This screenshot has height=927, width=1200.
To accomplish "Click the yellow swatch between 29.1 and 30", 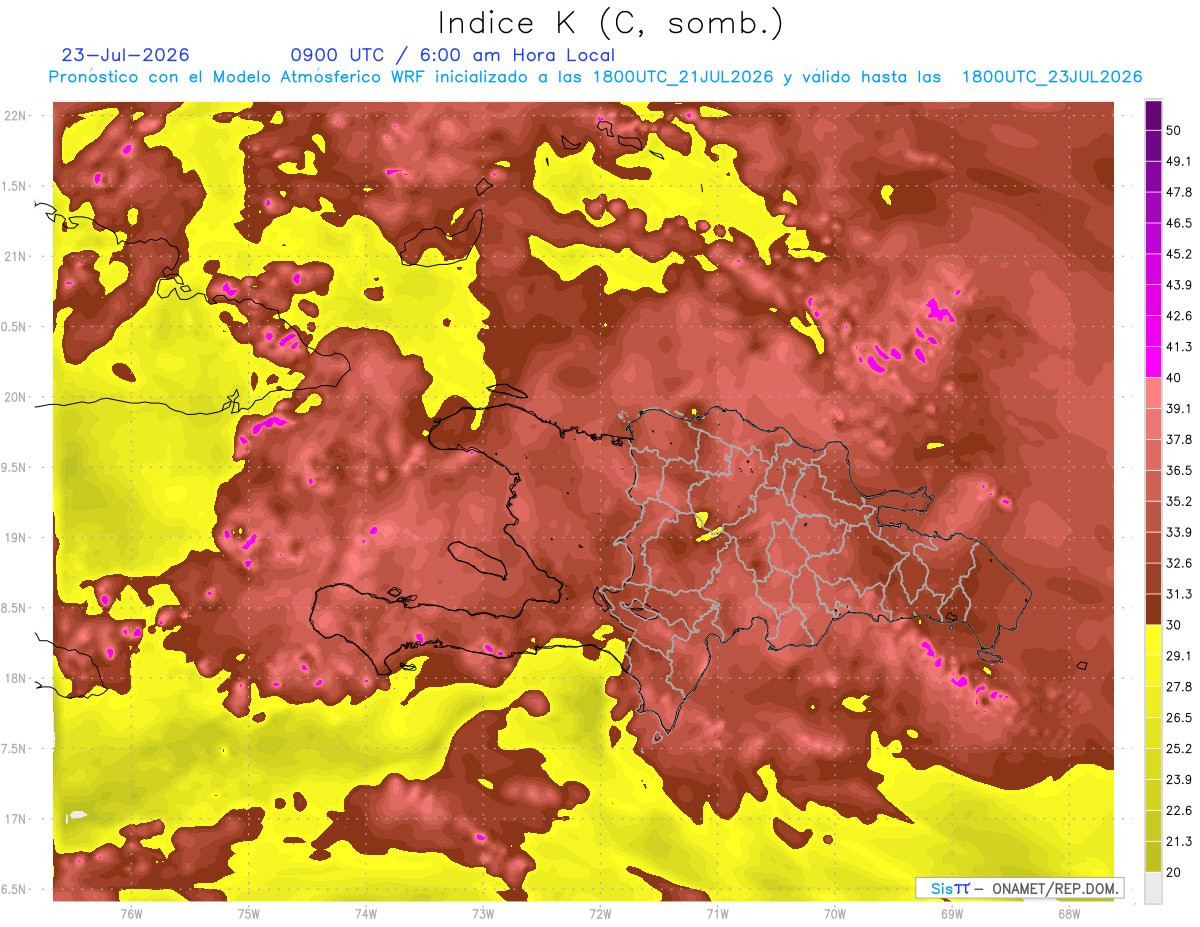I will (1153, 640).
